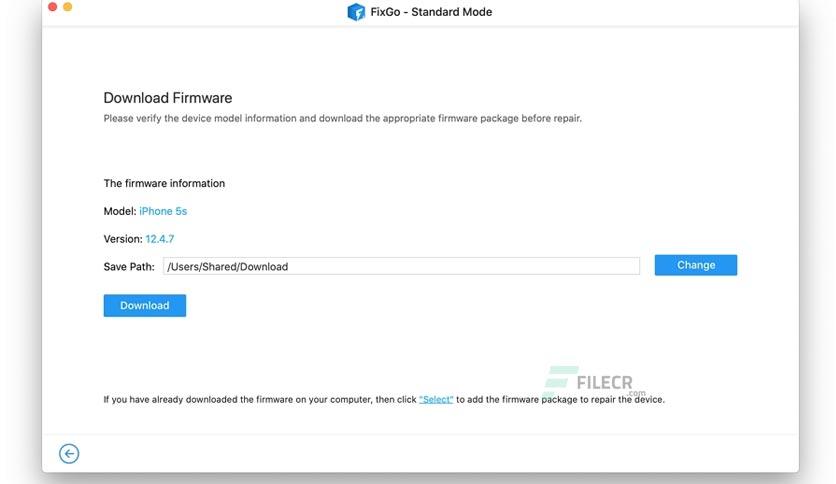
Task: Click the "Save Path:" label
Action: point(129,267)
